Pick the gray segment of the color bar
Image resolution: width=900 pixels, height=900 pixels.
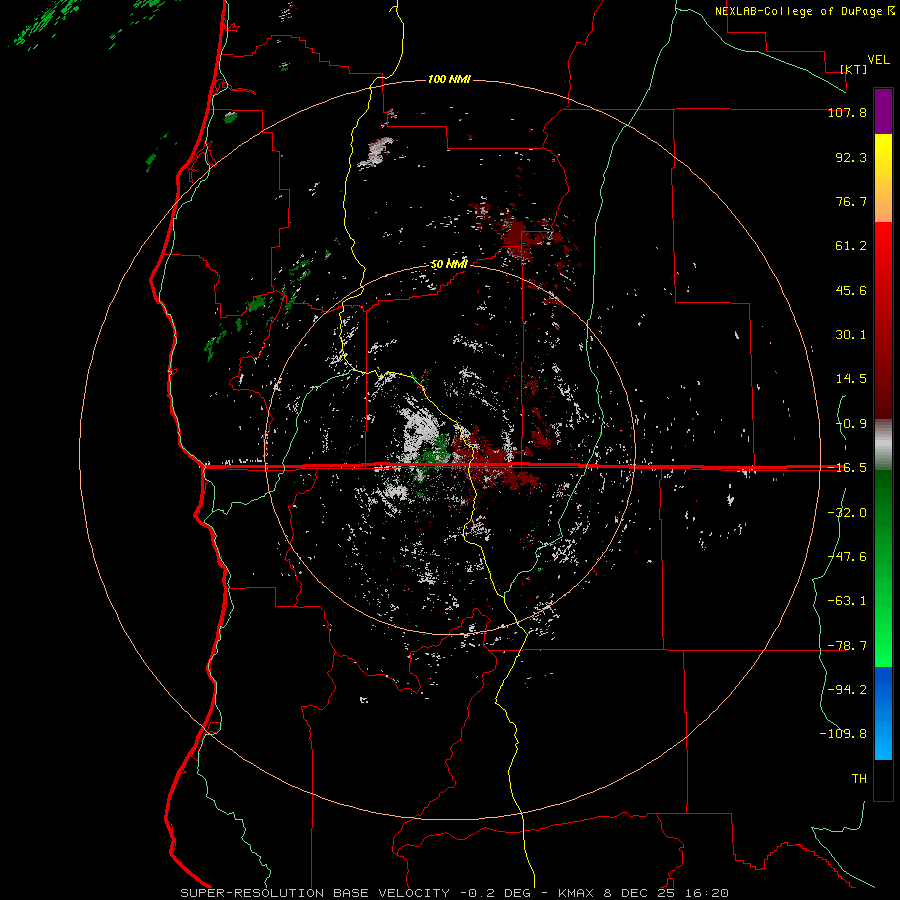883,444
